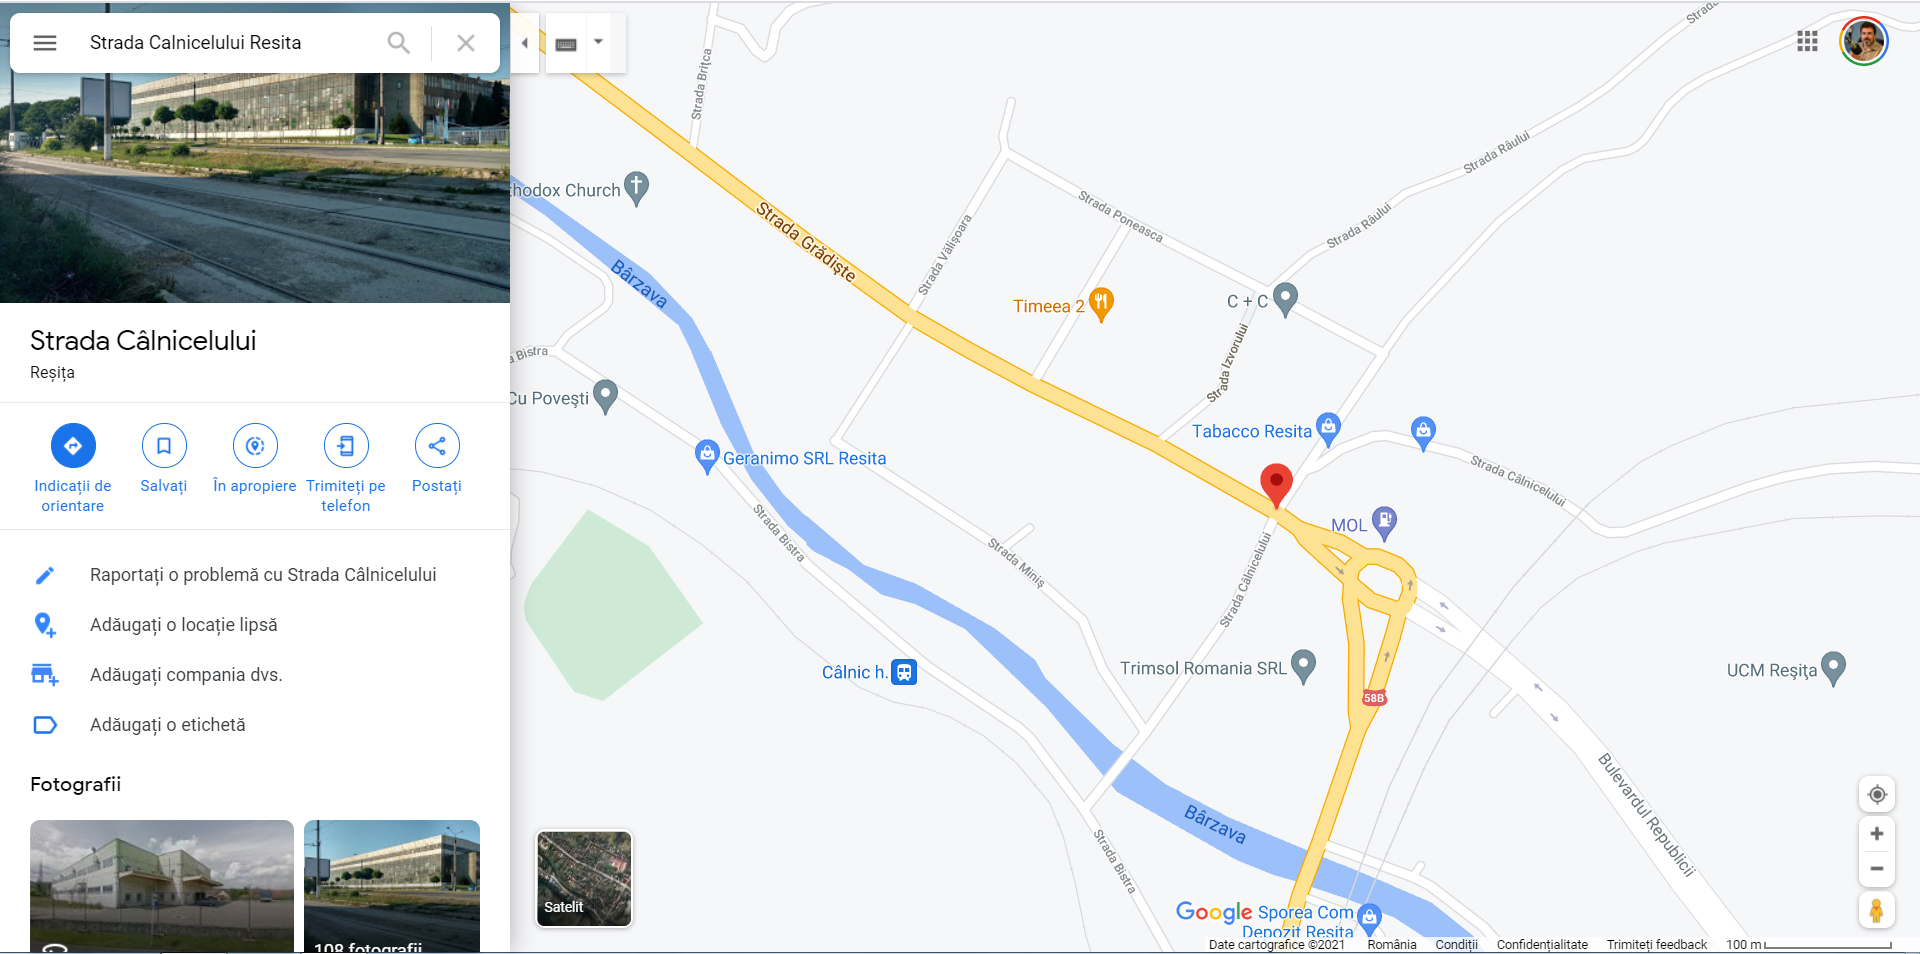Screen dimensions: 1920x954
Task: Open the Google account avatar menu
Action: click(x=1864, y=42)
